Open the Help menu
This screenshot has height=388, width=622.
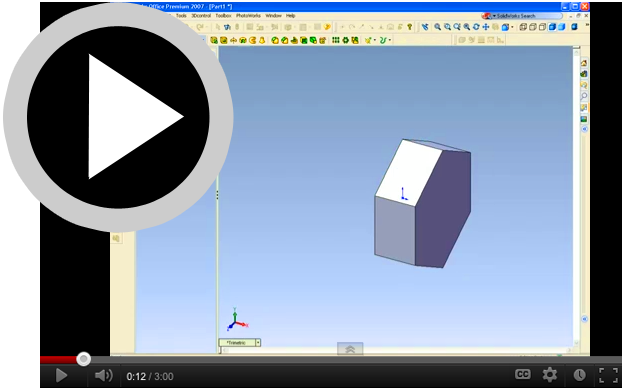291,16
